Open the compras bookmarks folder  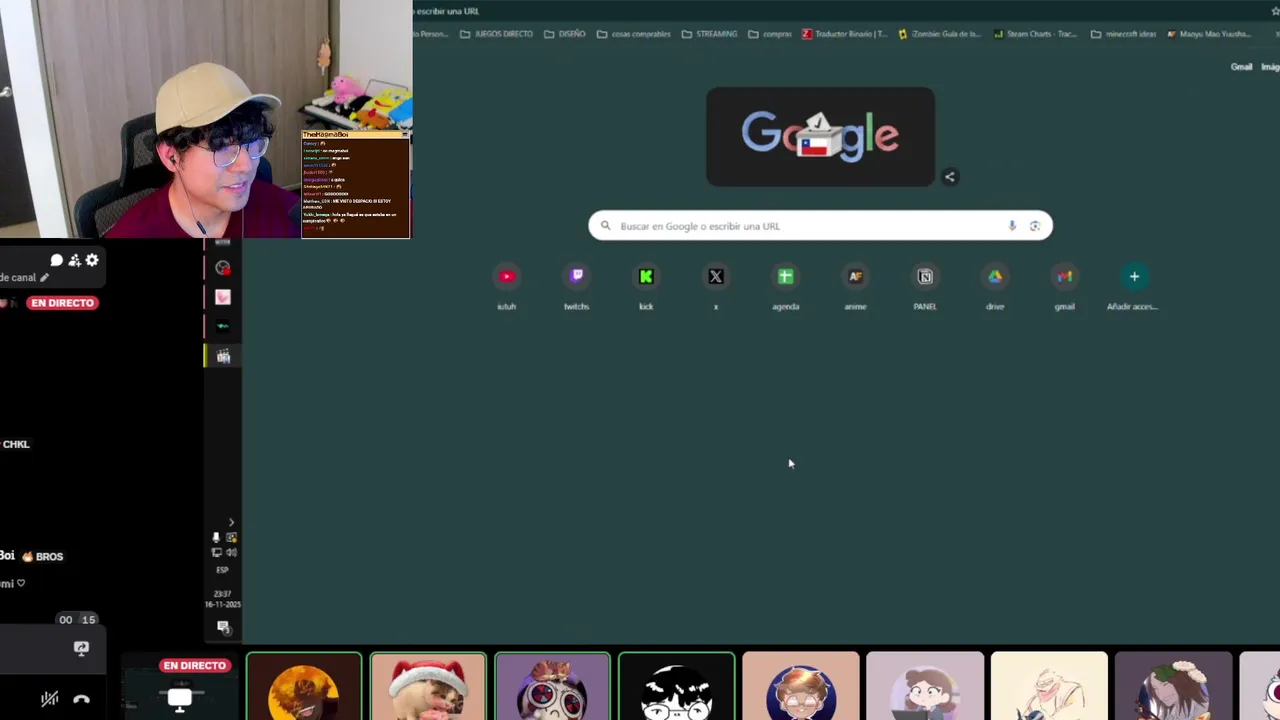point(770,34)
